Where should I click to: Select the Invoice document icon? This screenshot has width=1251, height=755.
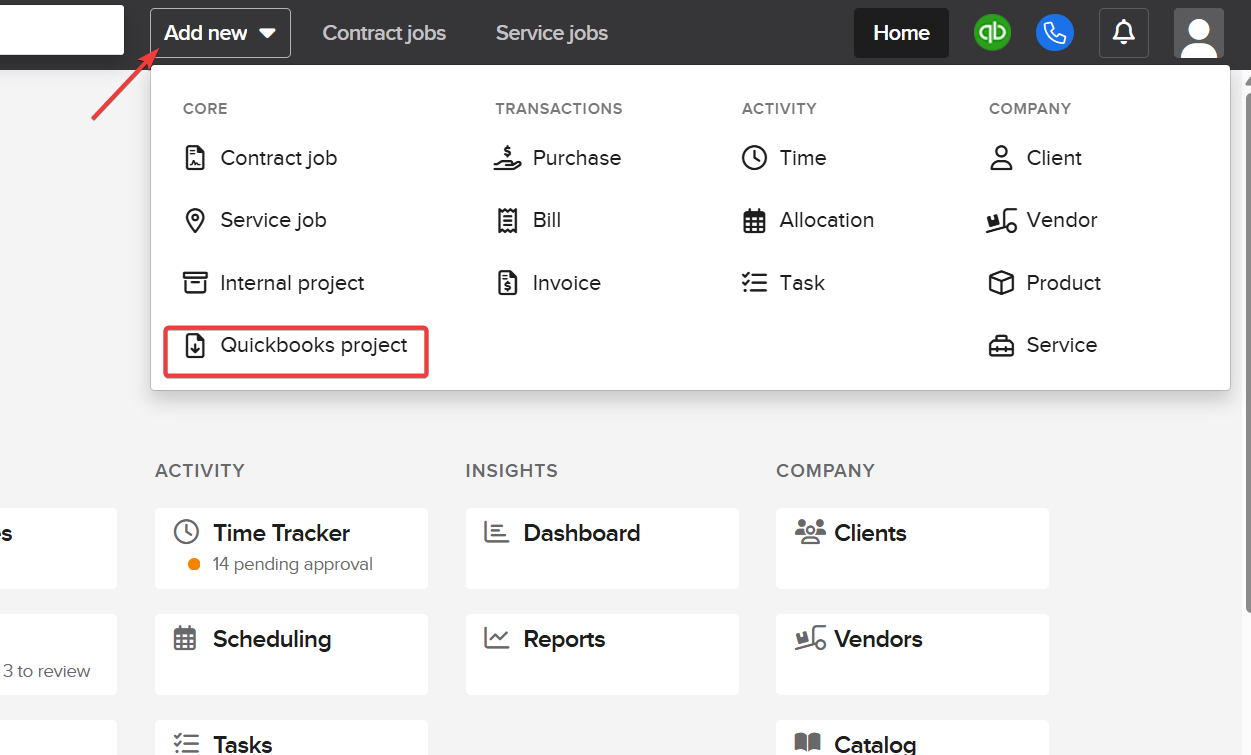tap(507, 282)
